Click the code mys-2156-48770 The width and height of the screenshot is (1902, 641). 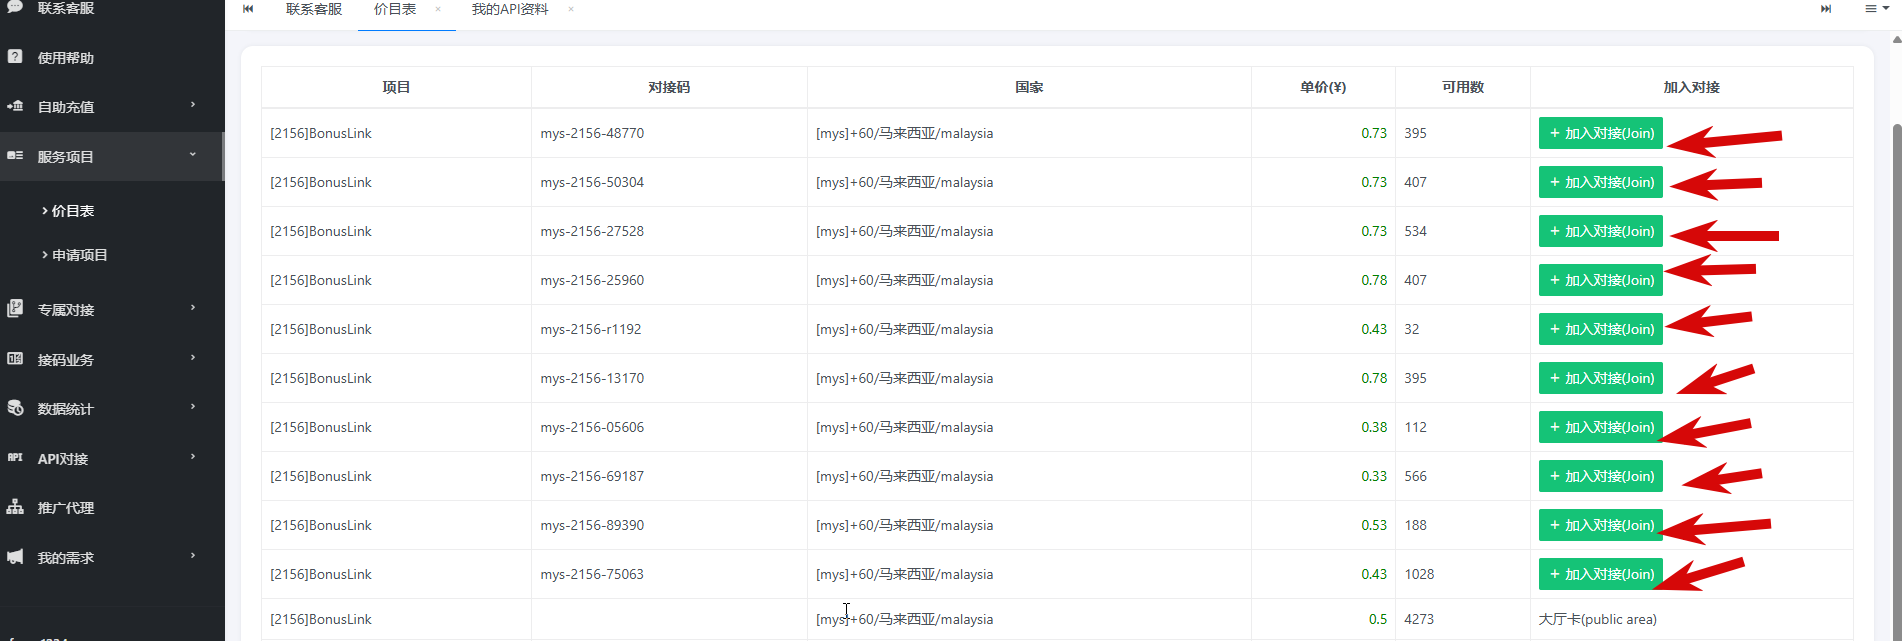[592, 133]
